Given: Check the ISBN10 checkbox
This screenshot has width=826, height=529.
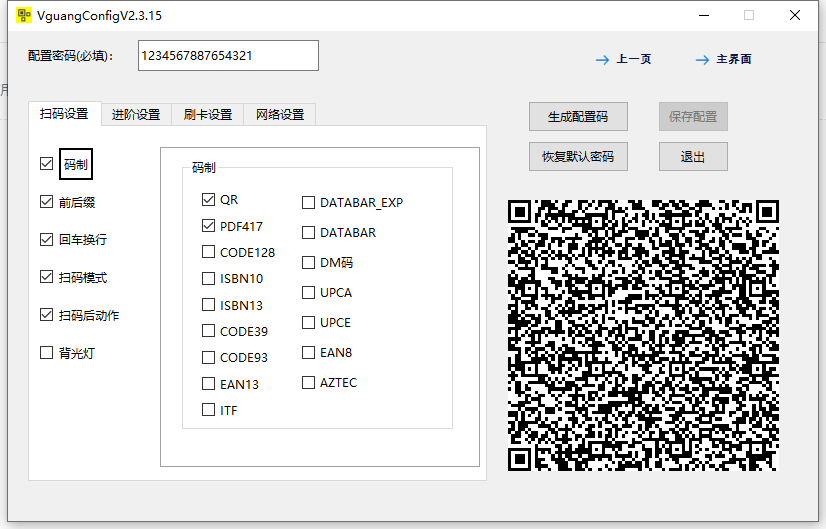Looking at the screenshot, I should (x=209, y=278).
